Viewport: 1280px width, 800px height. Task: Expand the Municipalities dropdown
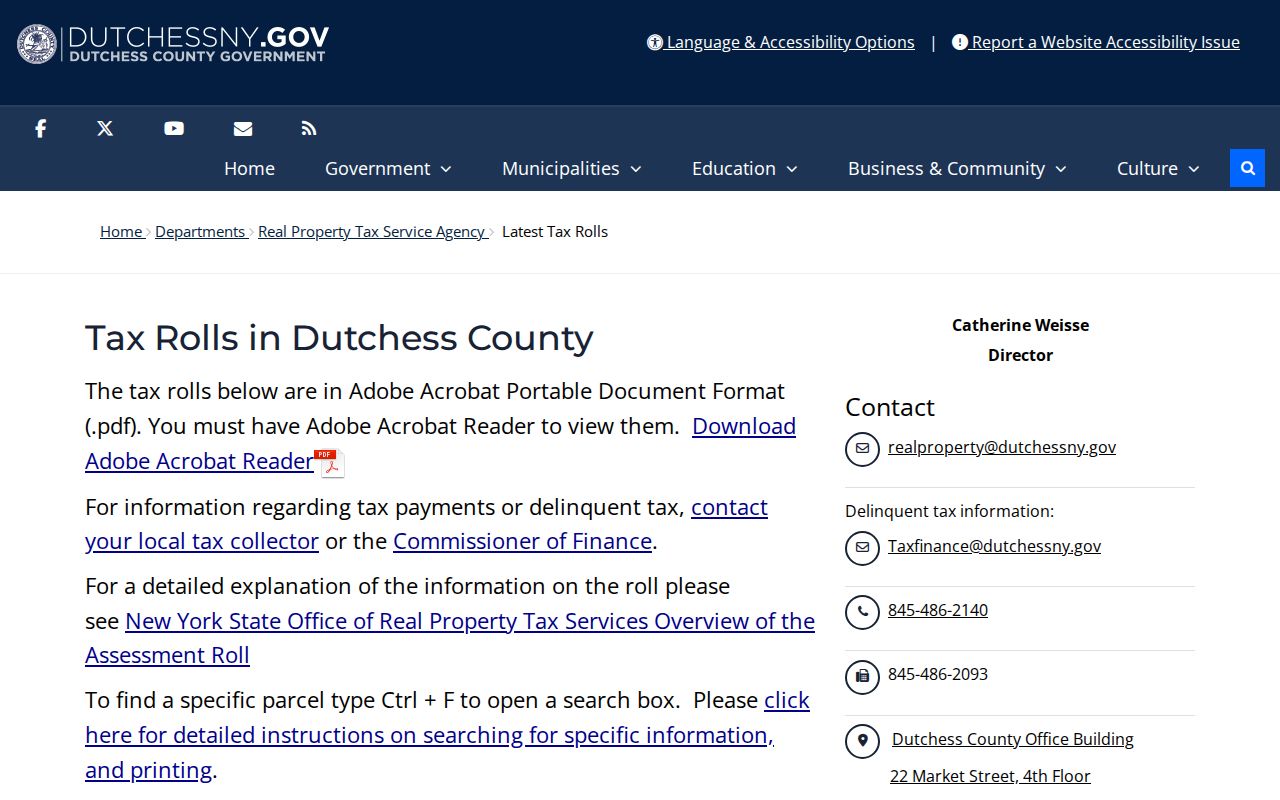(571, 168)
